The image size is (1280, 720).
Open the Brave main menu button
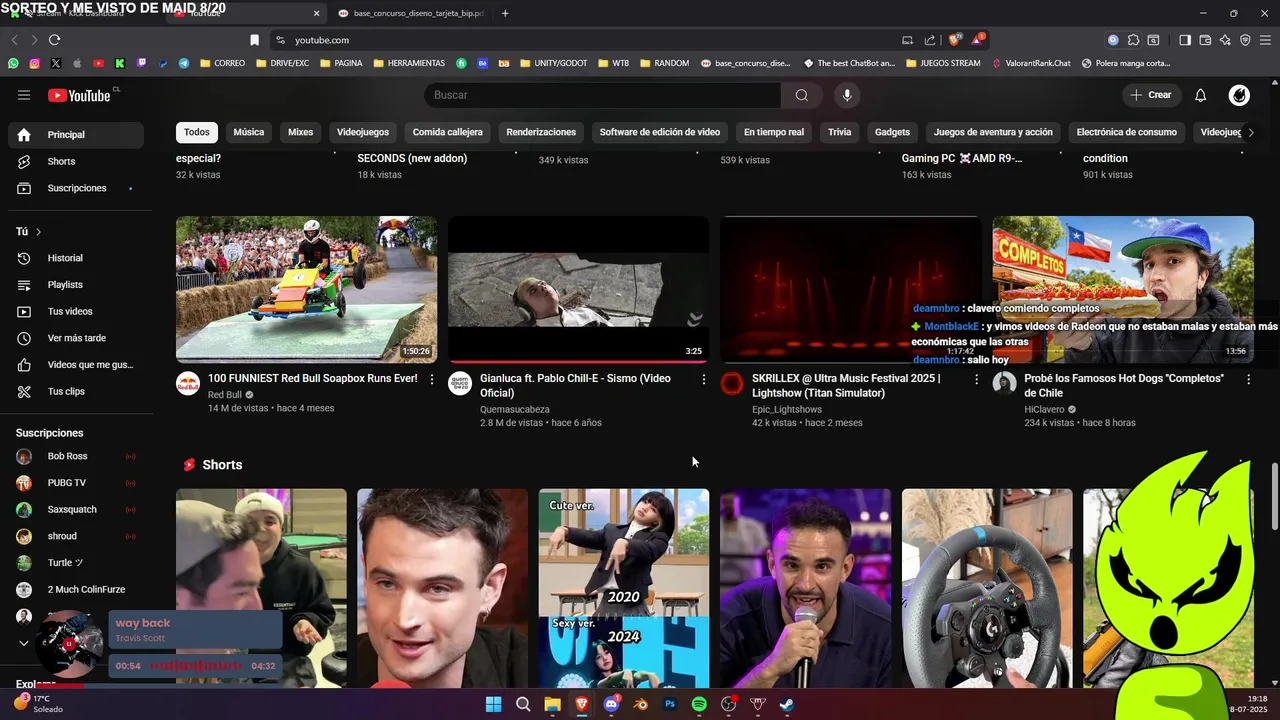[x=1265, y=40]
